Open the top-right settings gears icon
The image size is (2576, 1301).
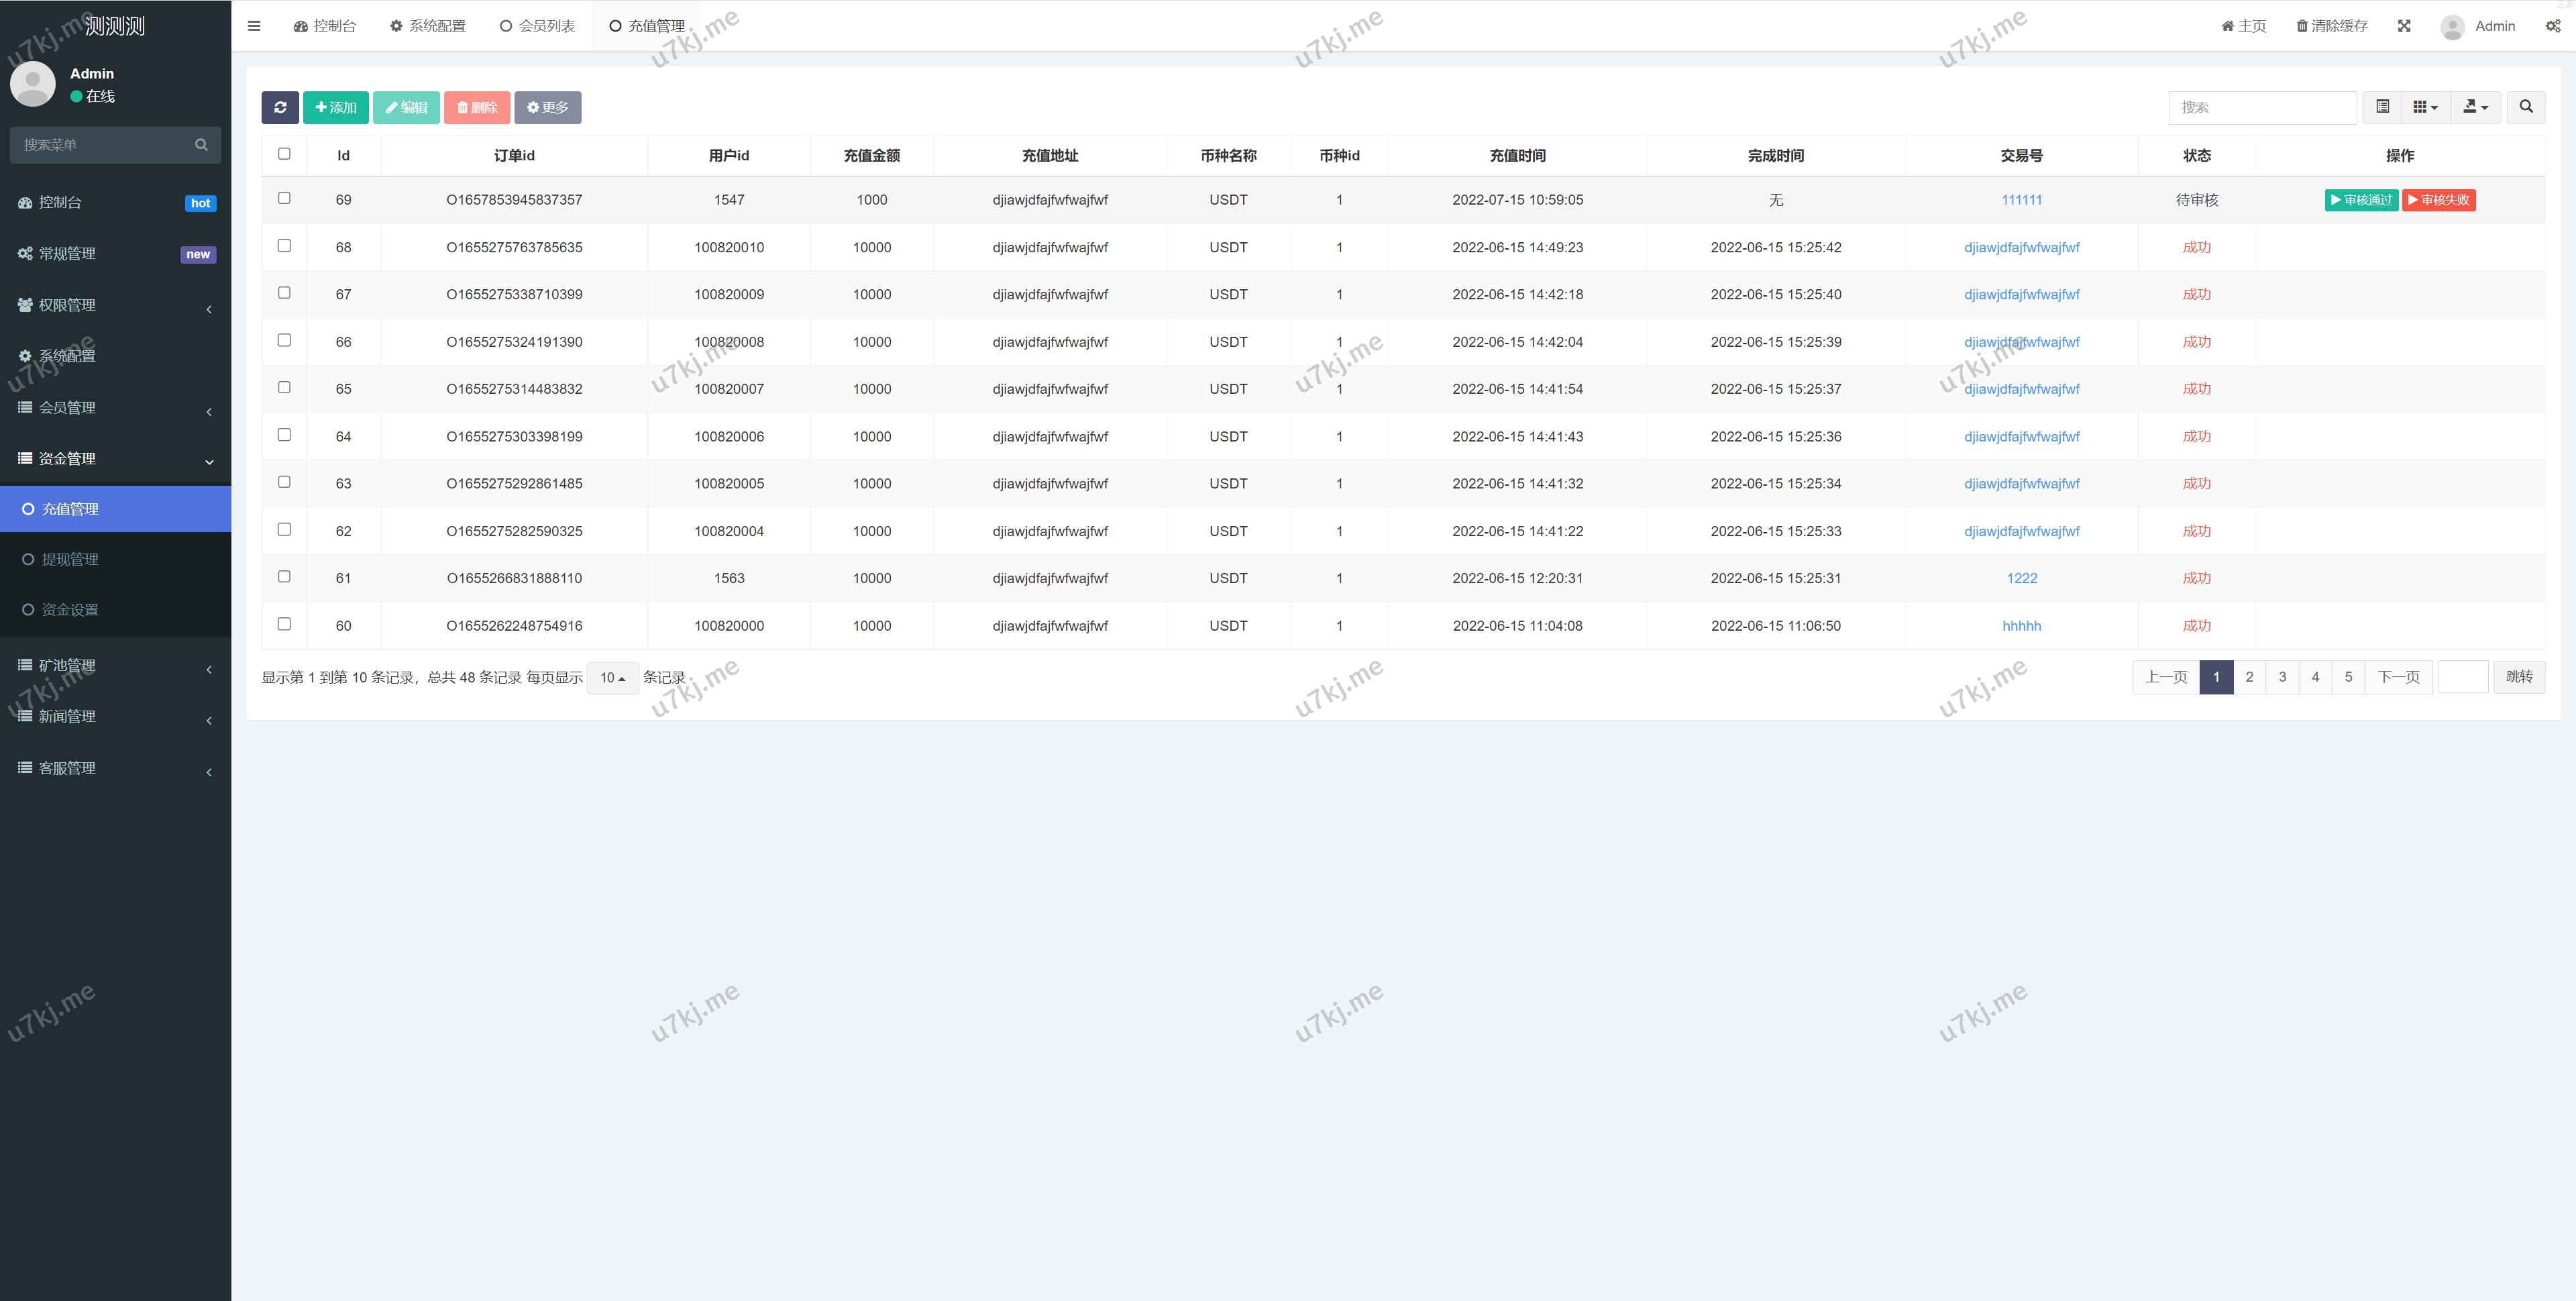2552,26
